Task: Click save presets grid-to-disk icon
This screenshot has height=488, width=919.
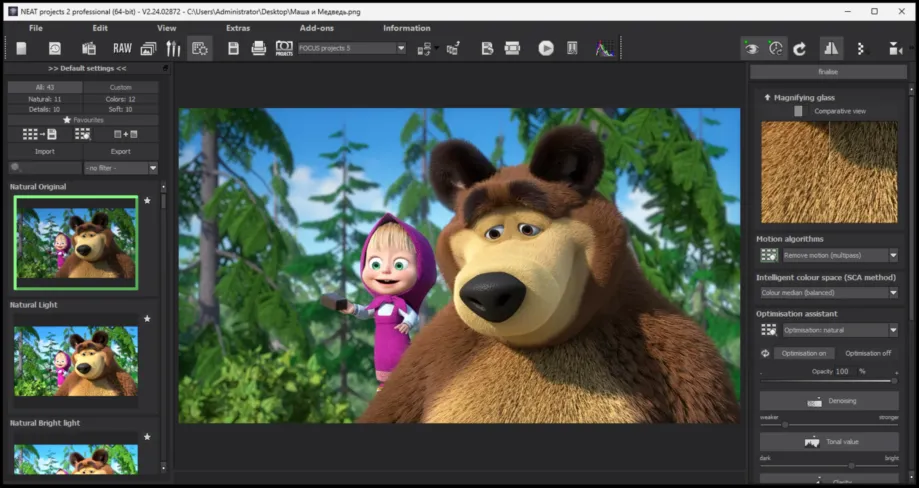Action: coord(39,135)
